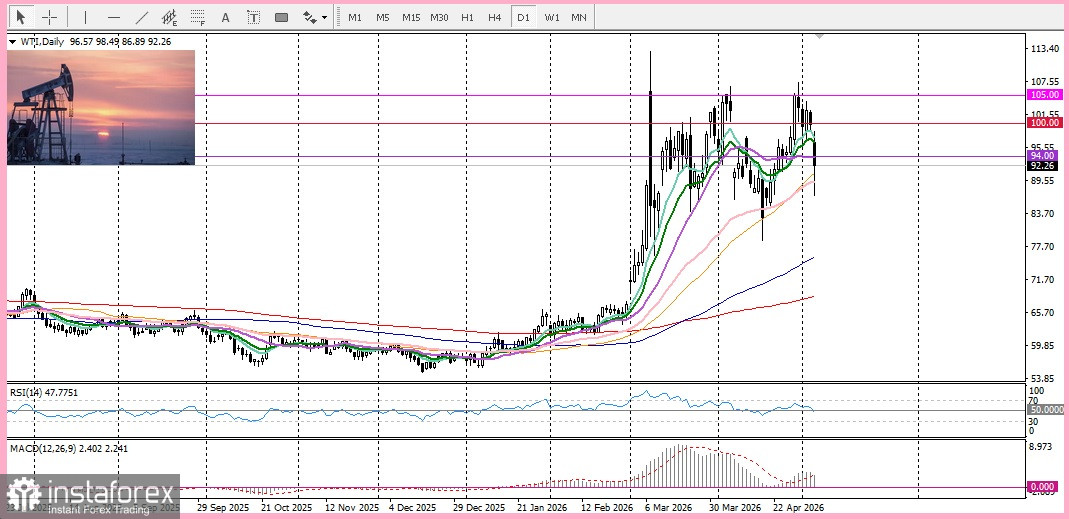
Task: Select the text label 'T' tool
Action: point(254,17)
